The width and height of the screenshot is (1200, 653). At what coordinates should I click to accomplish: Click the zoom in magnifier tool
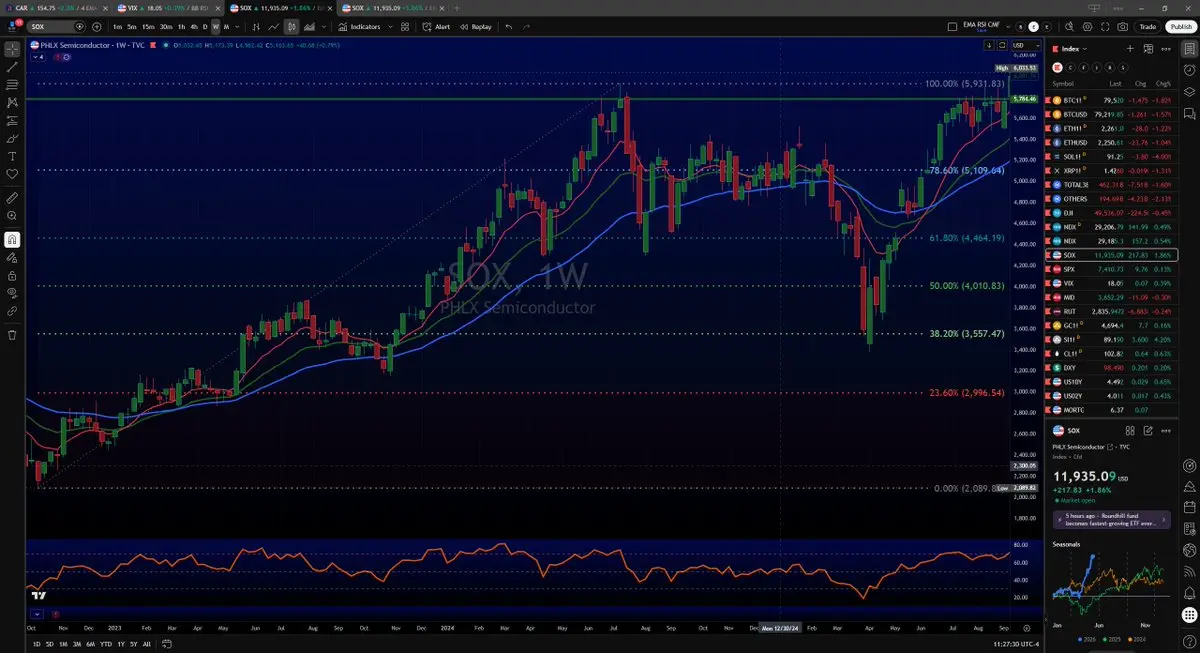[x=12, y=215]
